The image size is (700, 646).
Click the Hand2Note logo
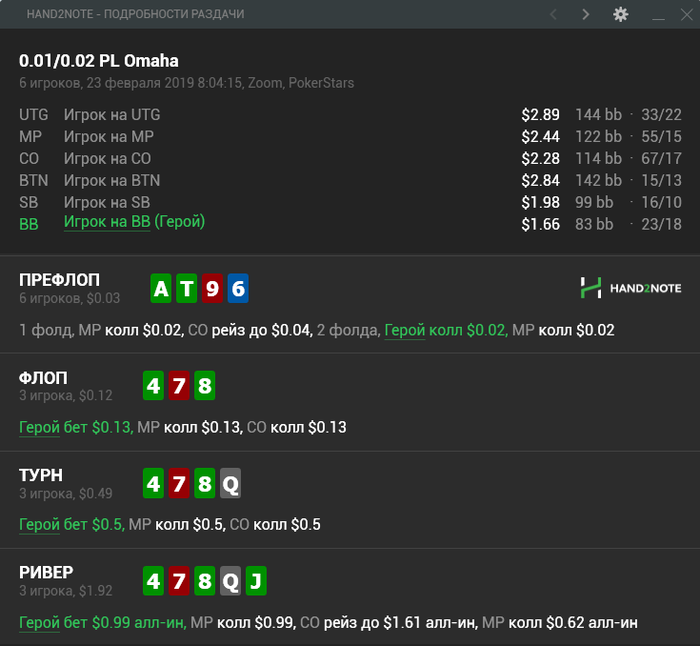click(x=631, y=288)
